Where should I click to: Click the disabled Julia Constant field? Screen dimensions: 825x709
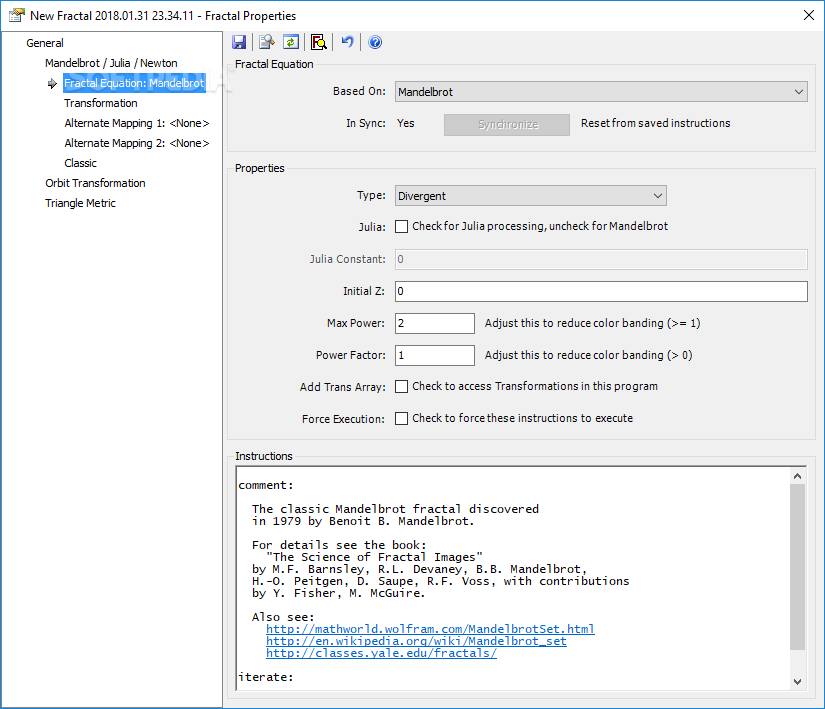[601, 260]
